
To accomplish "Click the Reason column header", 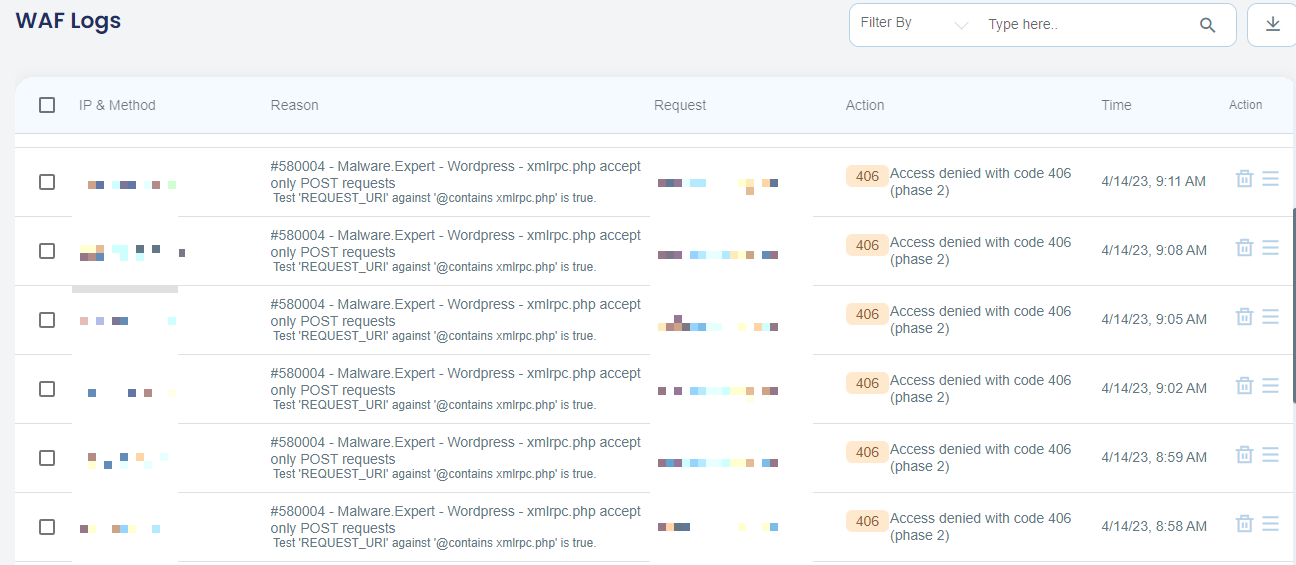I will 294,105.
